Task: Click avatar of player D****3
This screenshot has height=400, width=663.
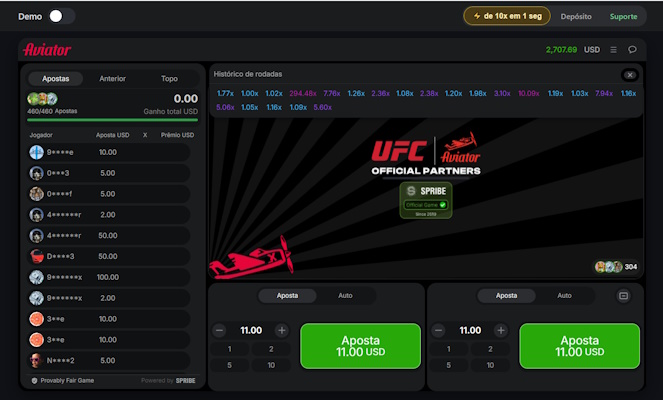Action: pos(36,256)
